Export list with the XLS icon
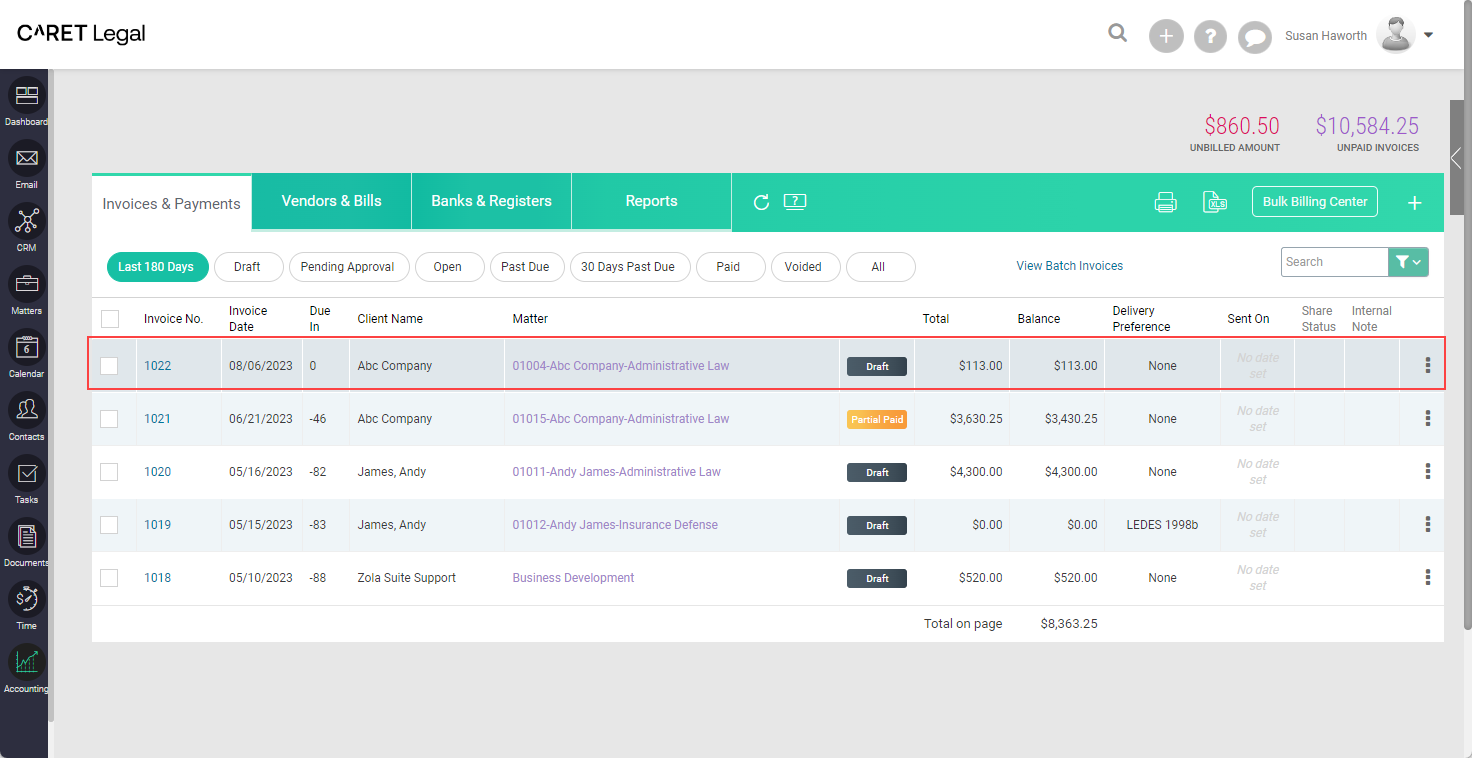Screen dimensions: 1472x758 click(1215, 202)
